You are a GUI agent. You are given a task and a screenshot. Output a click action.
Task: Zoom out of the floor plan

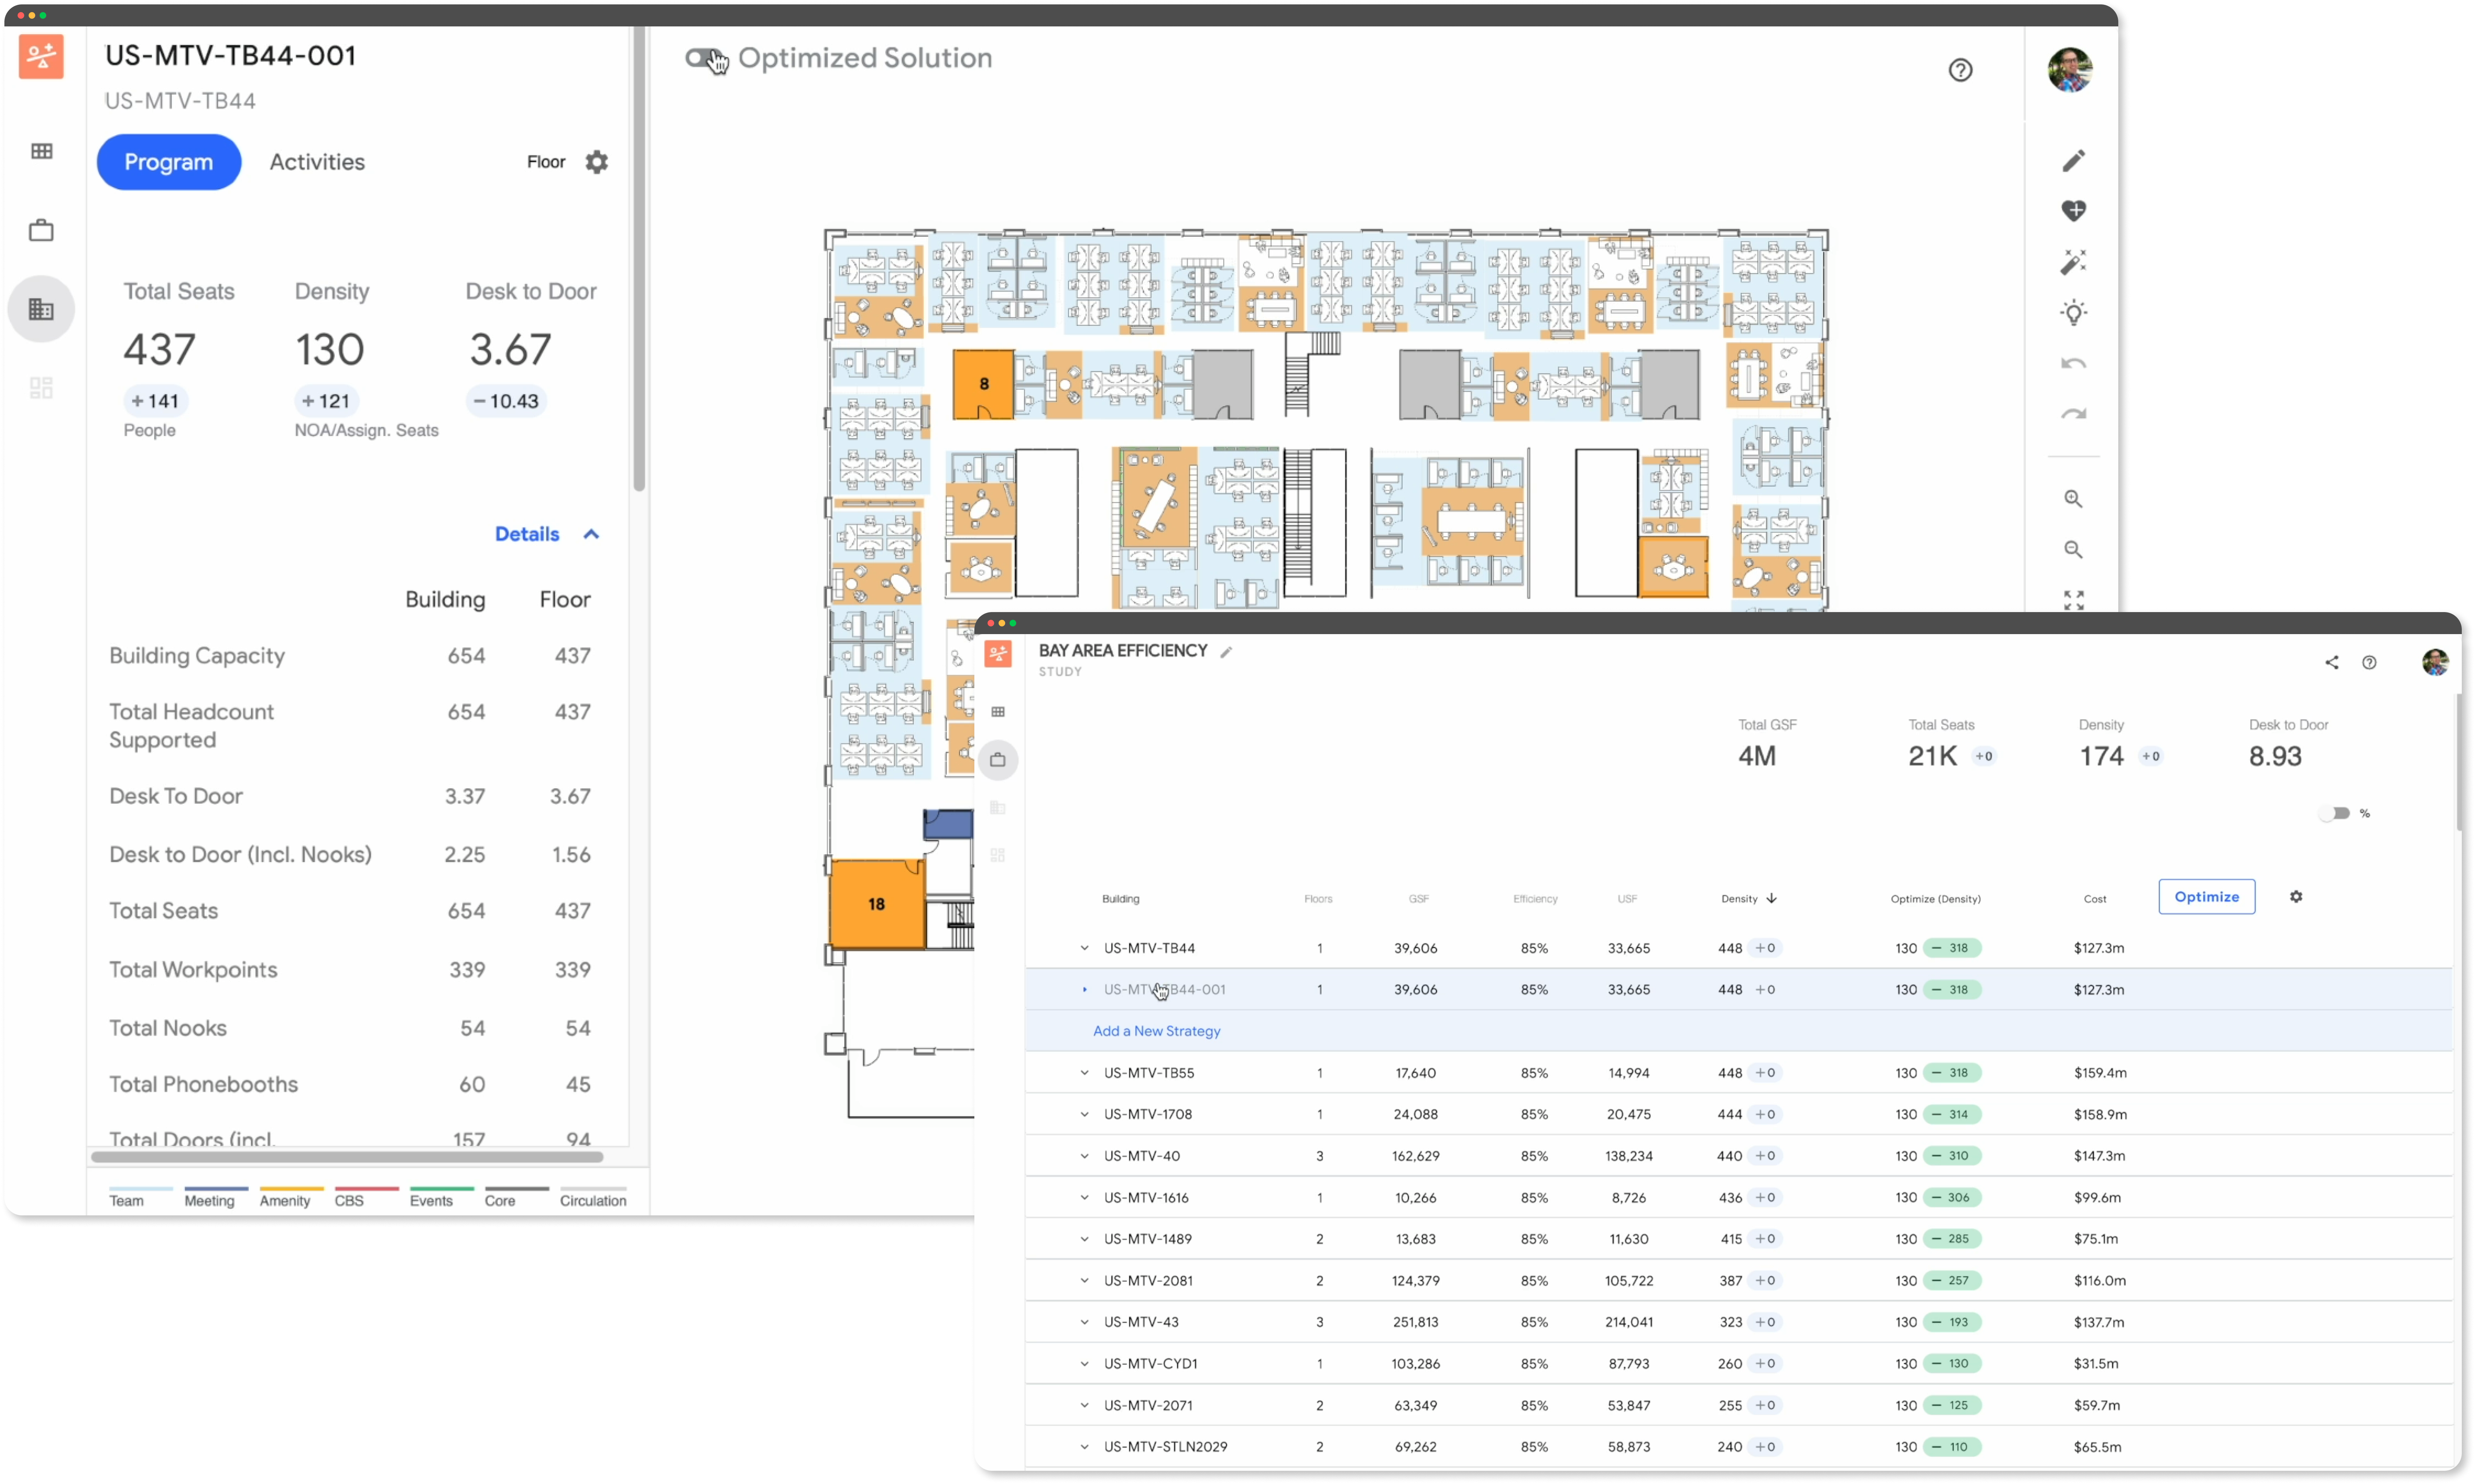coord(2073,550)
